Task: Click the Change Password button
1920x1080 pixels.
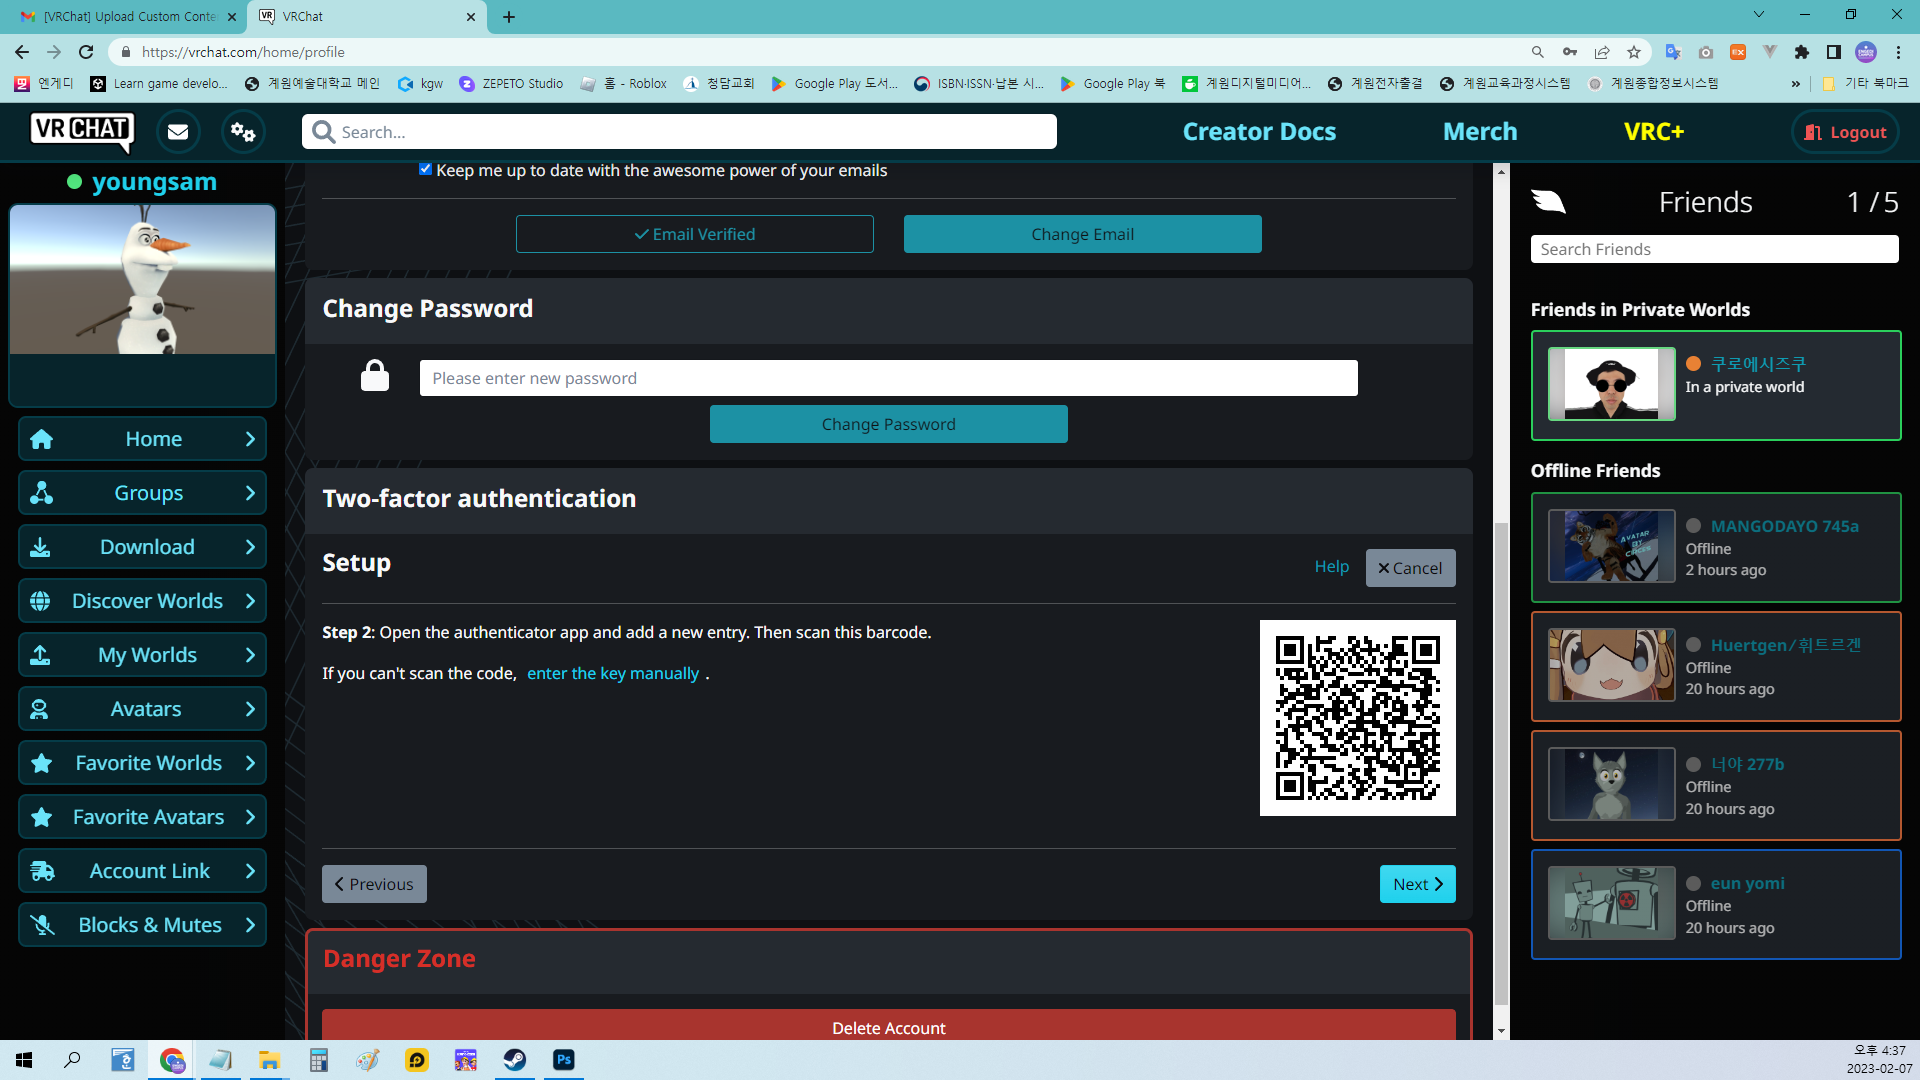Action: [888, 424]
